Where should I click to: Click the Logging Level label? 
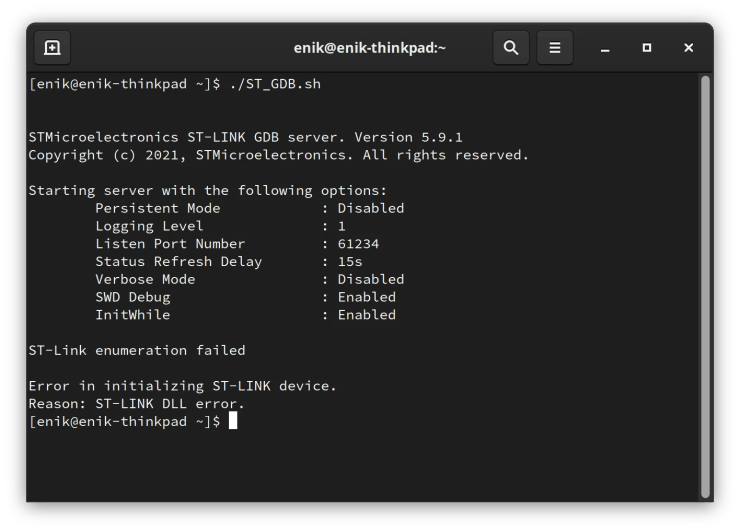149,226
